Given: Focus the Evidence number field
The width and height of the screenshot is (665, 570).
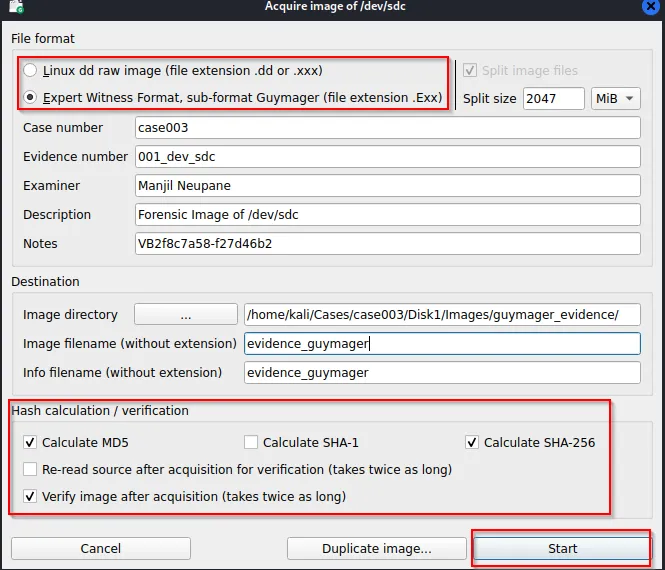Looking at the screenshot, I should [387, 157].
